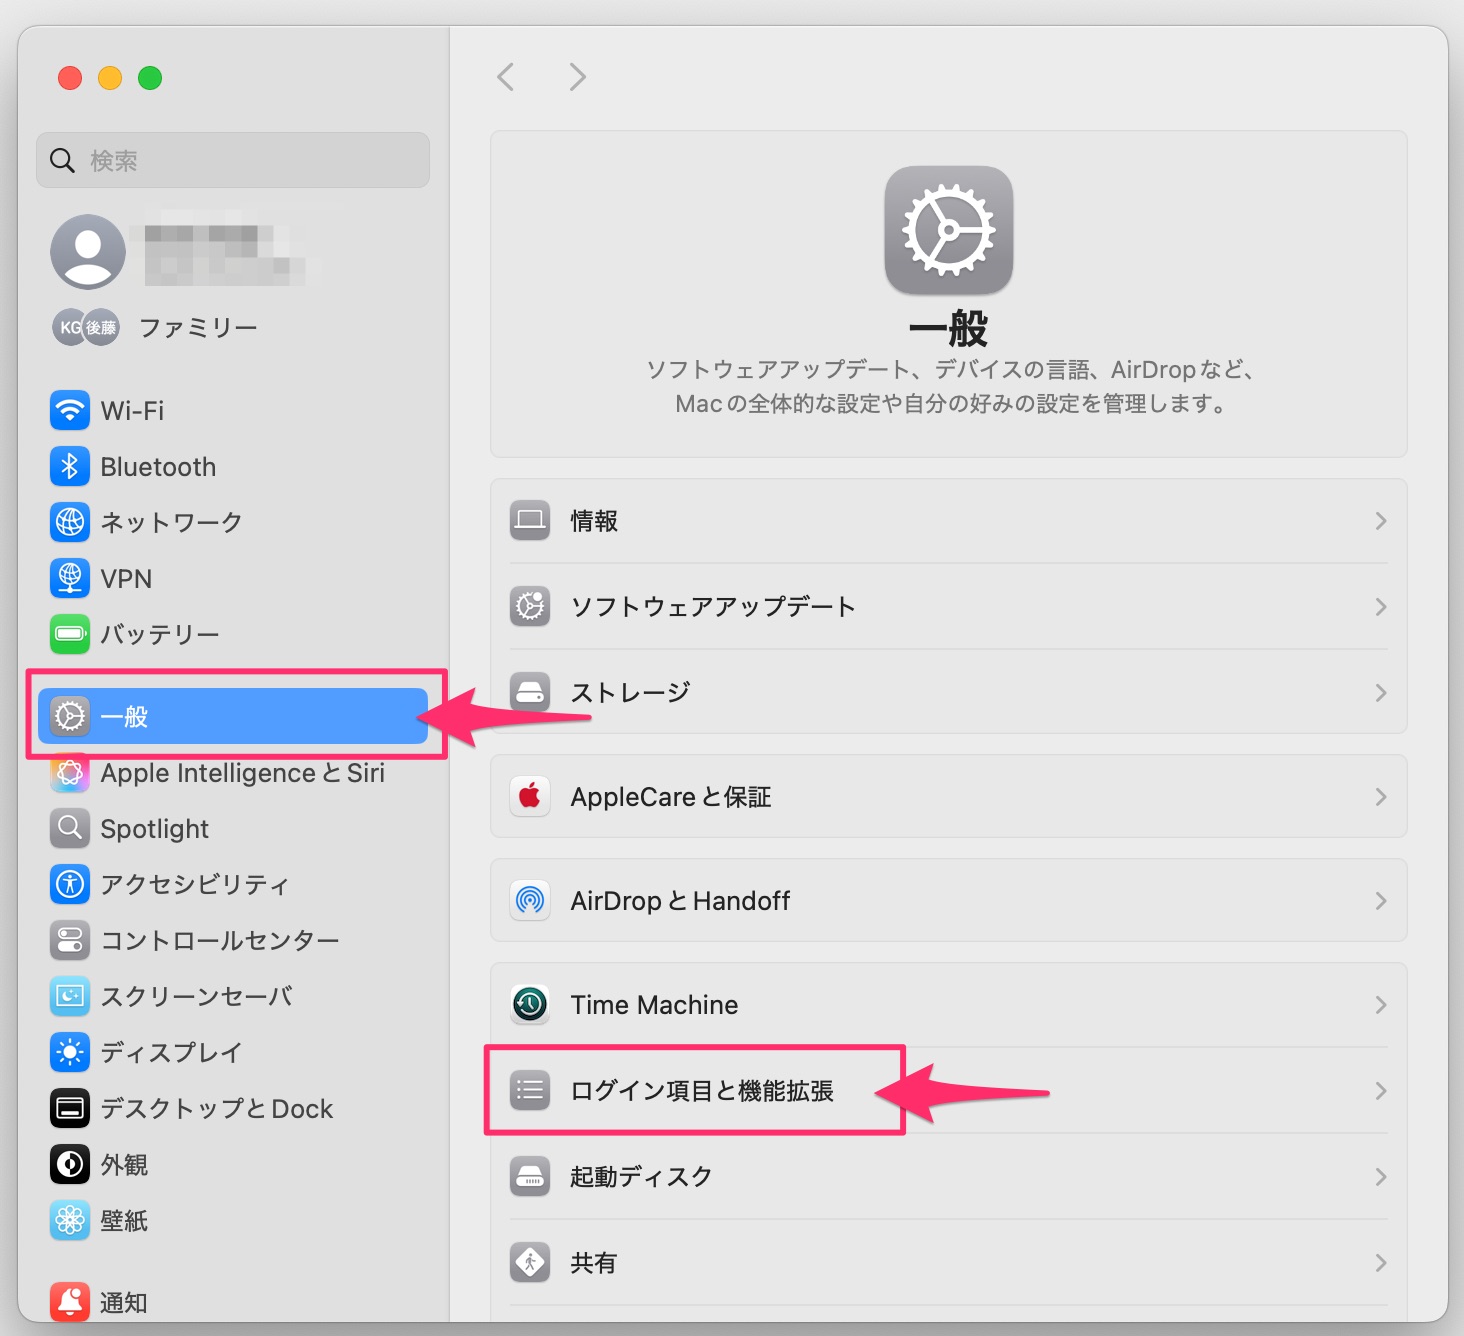1464x1336 pixels.
Task: Click the Time Machine clock icon
Action: click(530, 1004)
